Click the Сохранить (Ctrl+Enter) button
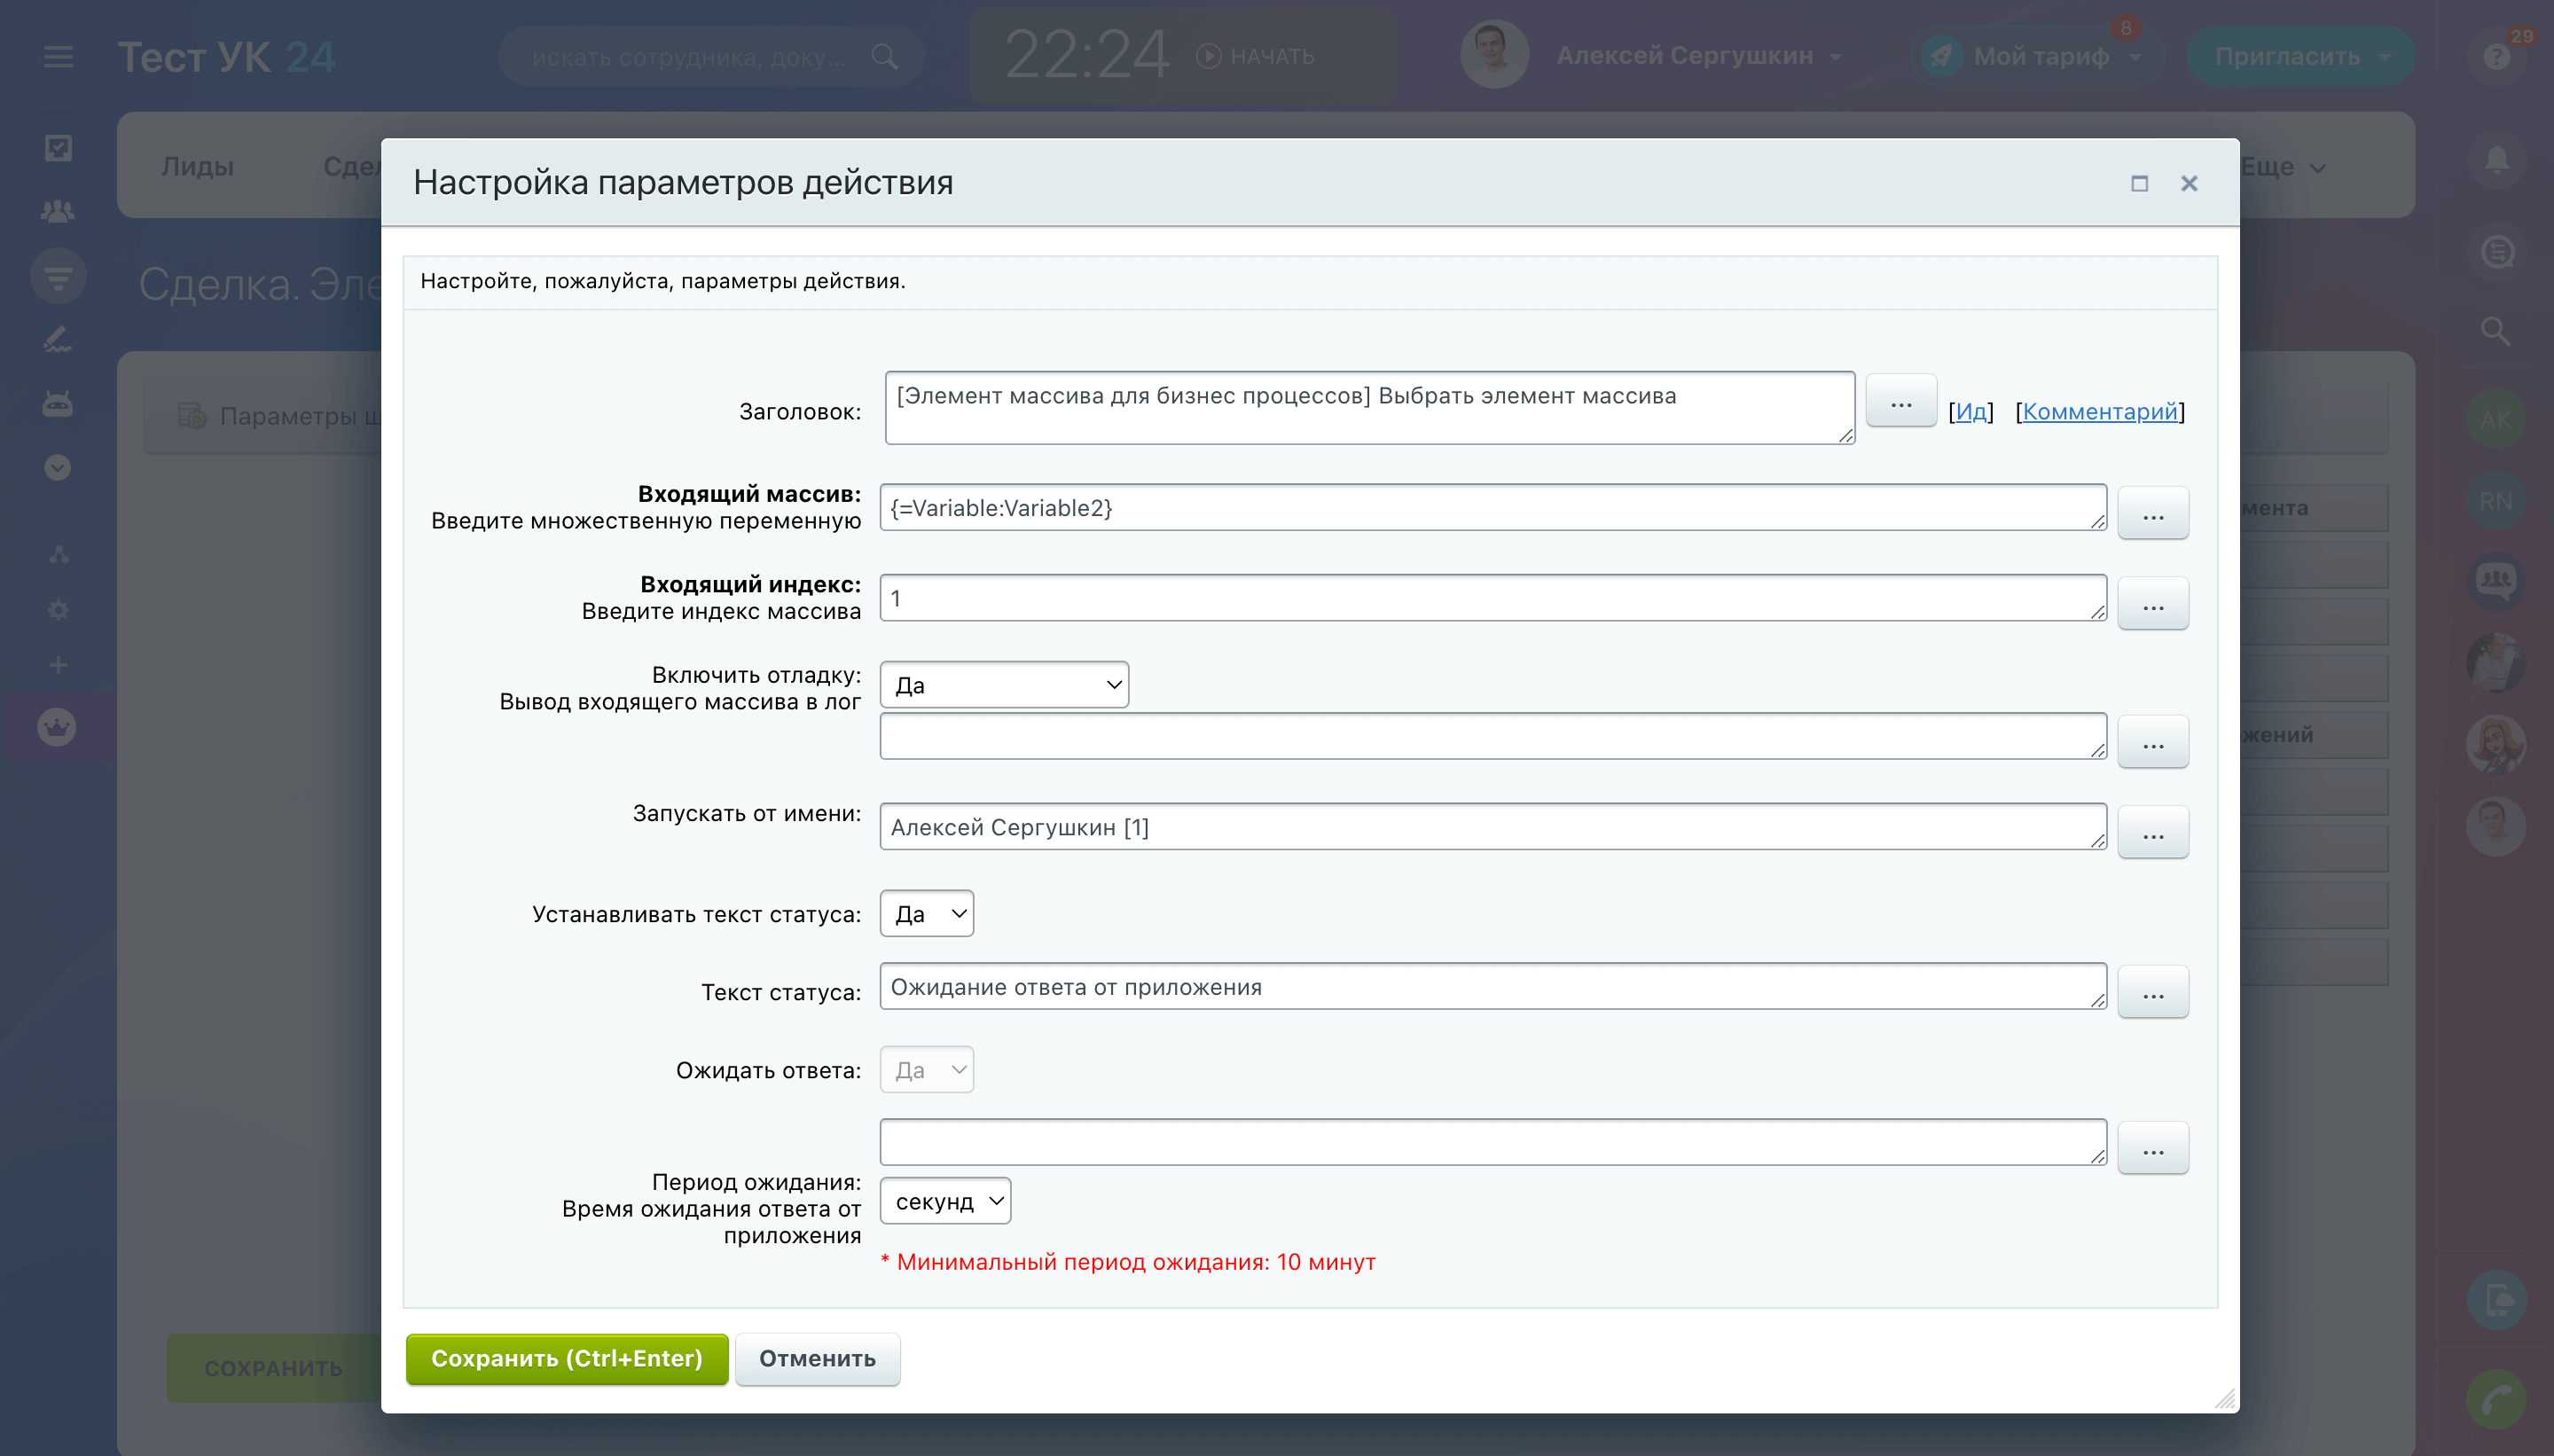This screenshot has height=1456, width=2554. click(566, 1358)
